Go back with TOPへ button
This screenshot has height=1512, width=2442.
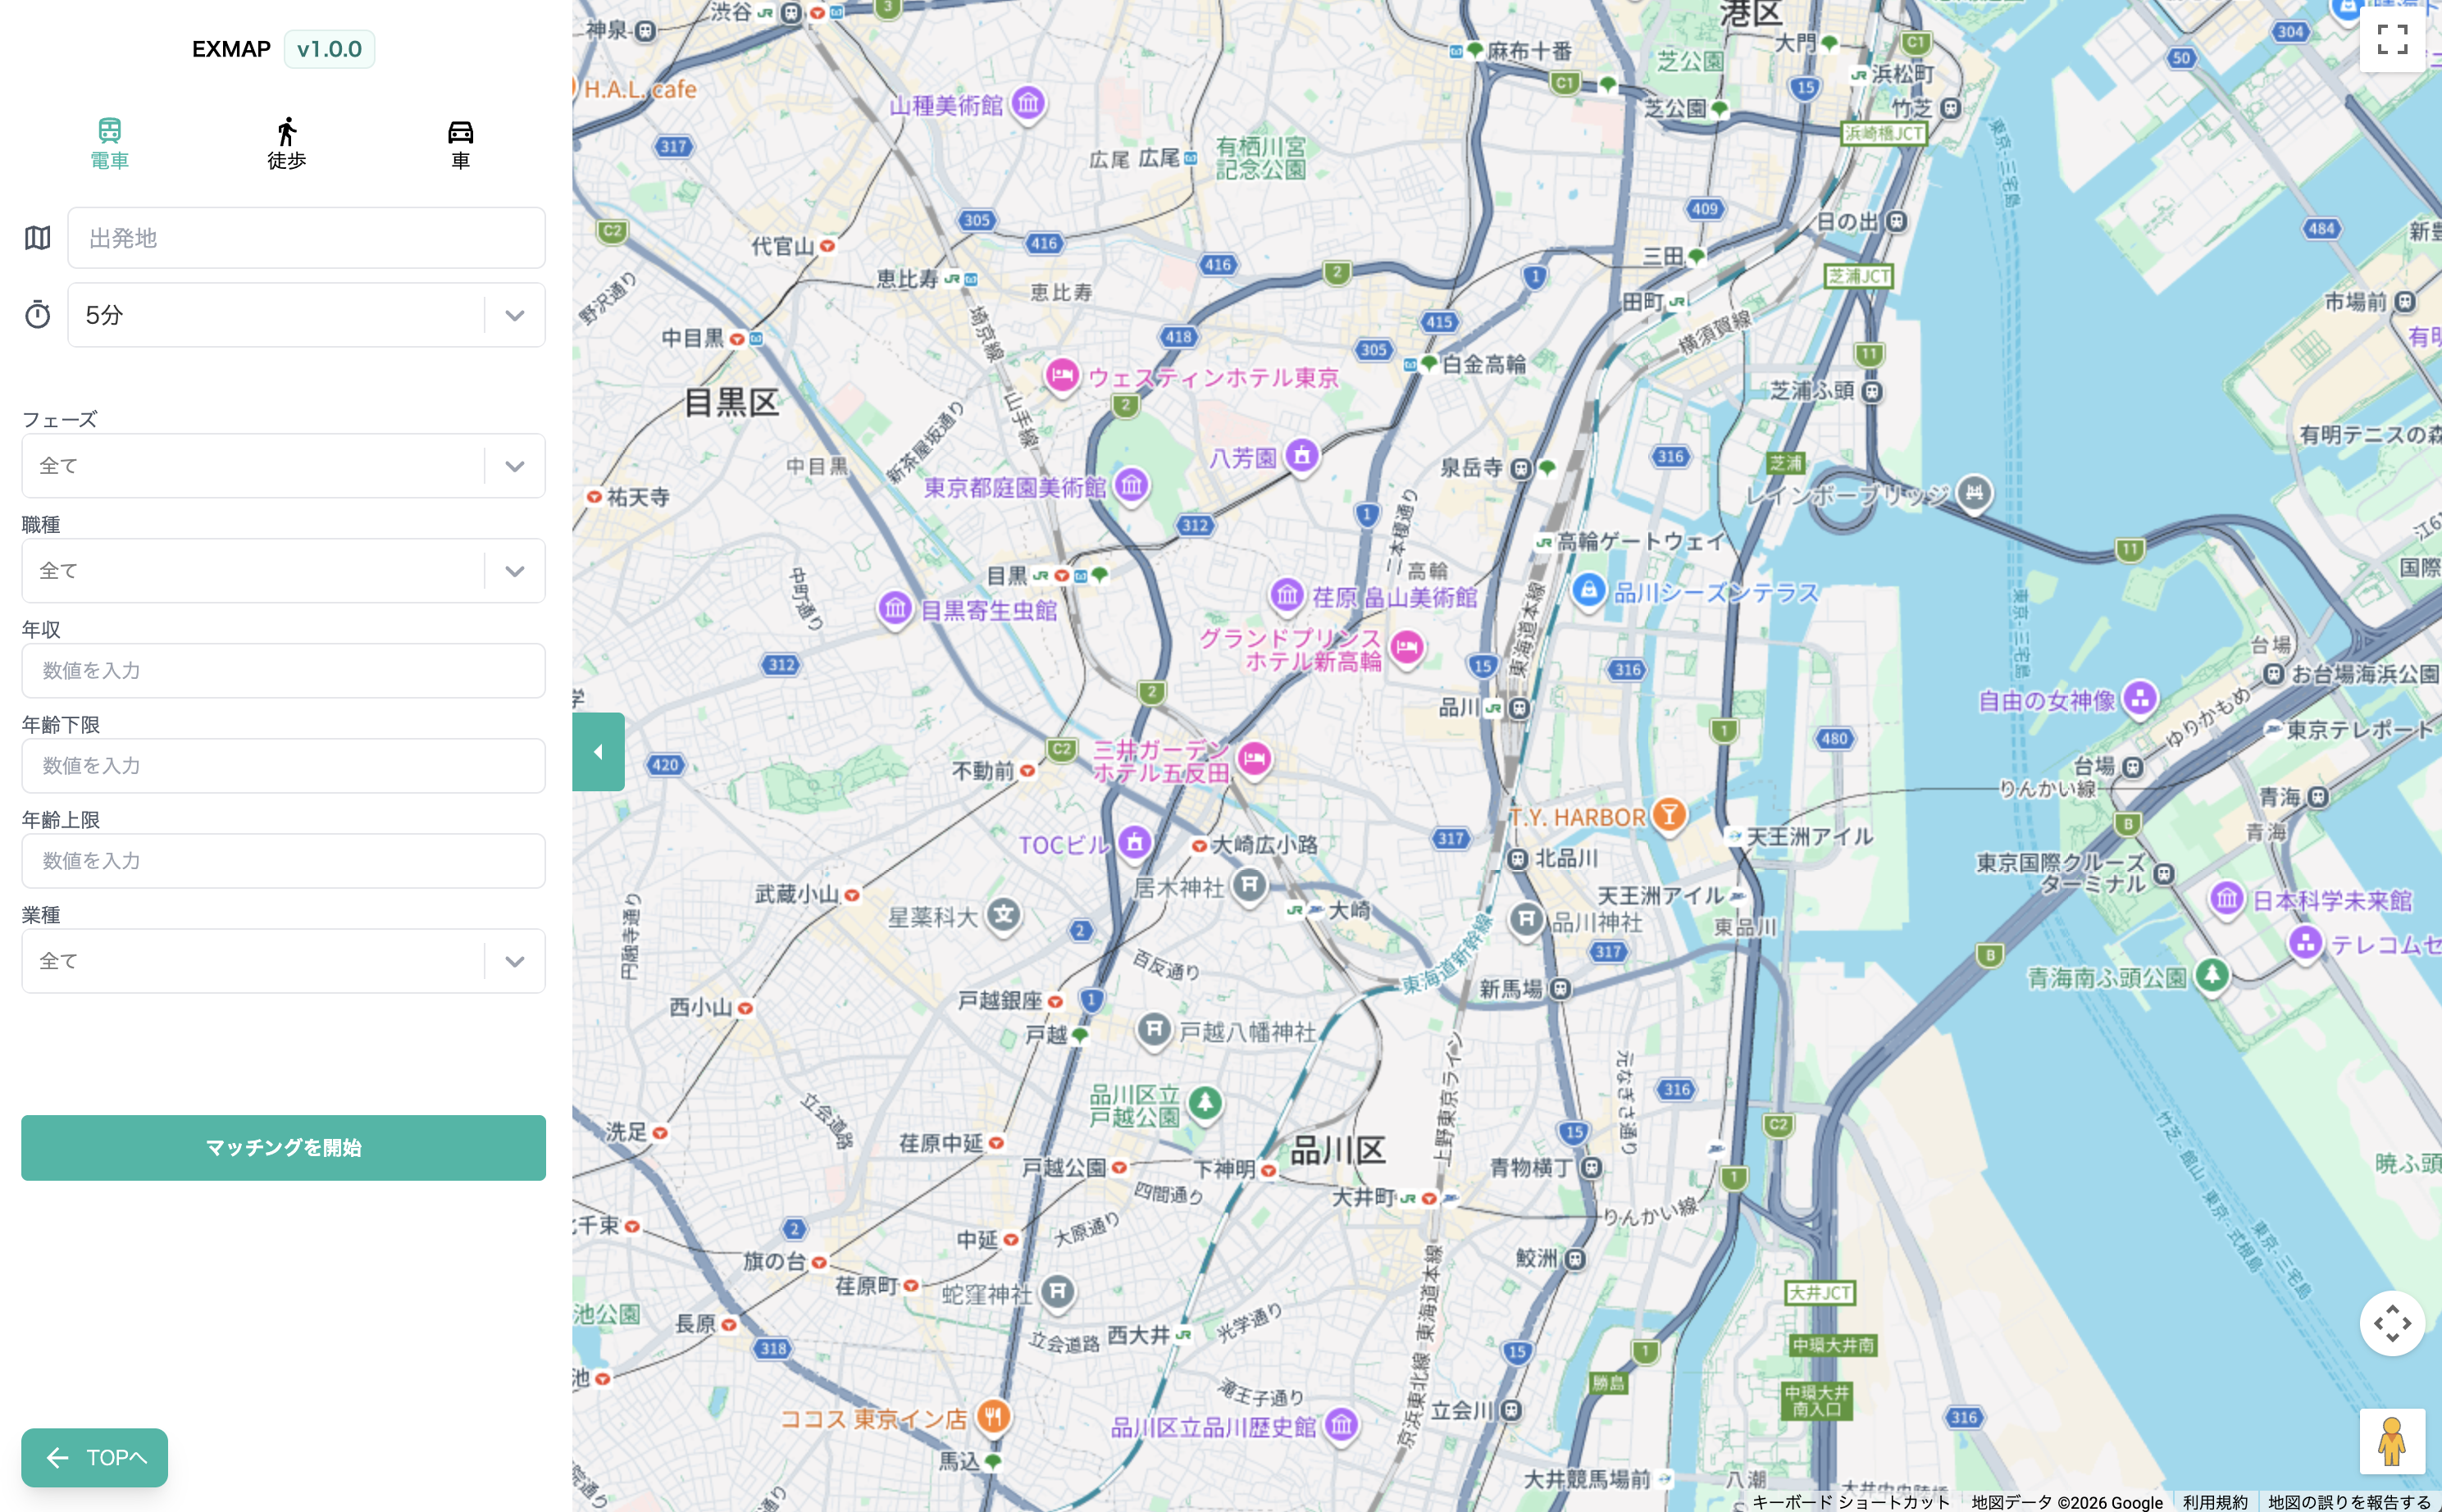95,1457
